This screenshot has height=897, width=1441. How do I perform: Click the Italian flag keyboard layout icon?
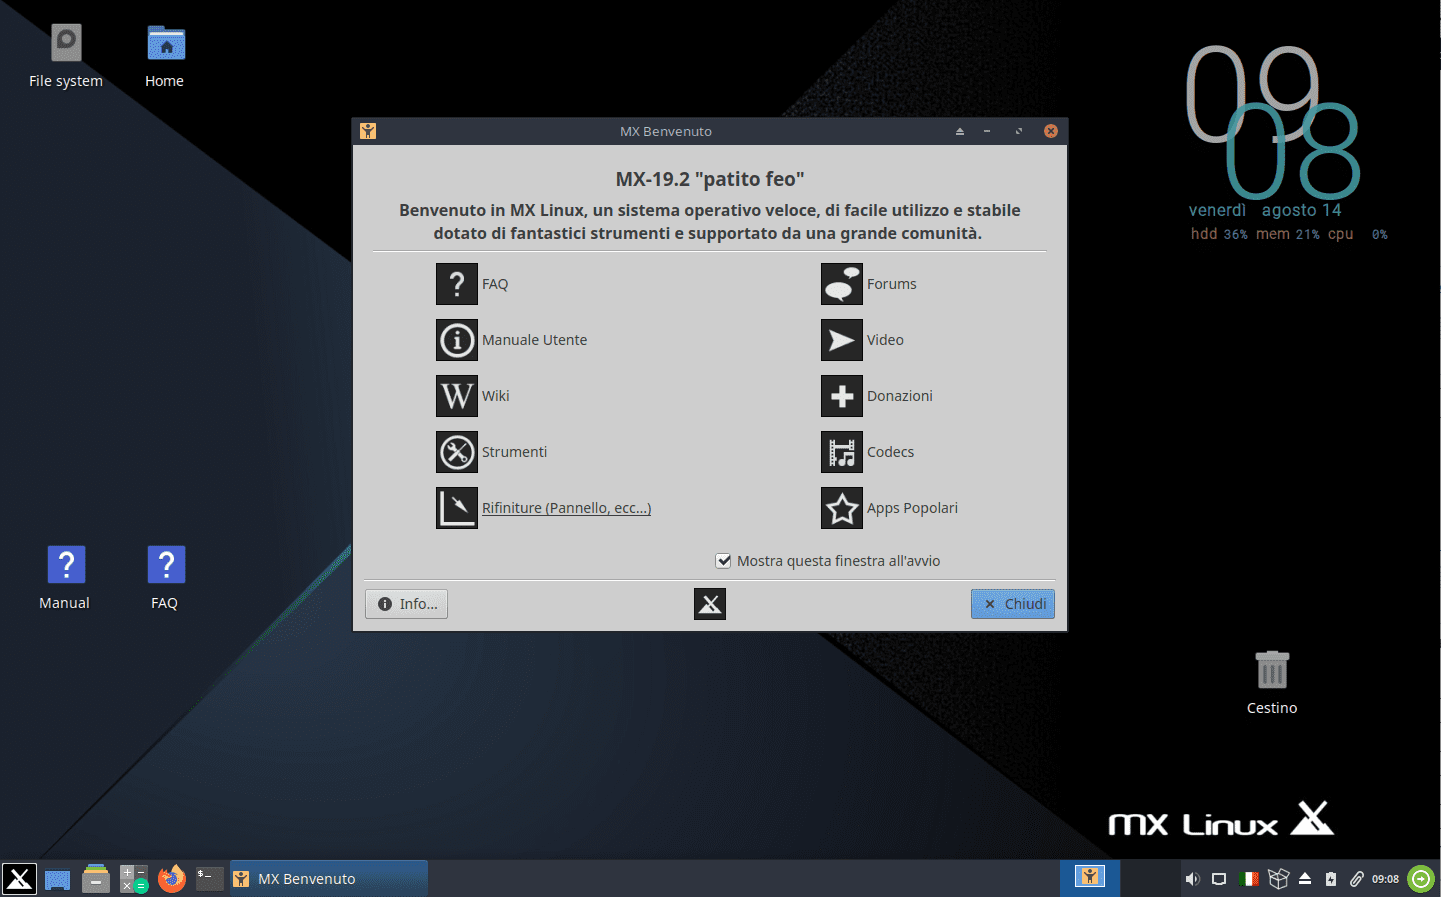coord(1249,879)
